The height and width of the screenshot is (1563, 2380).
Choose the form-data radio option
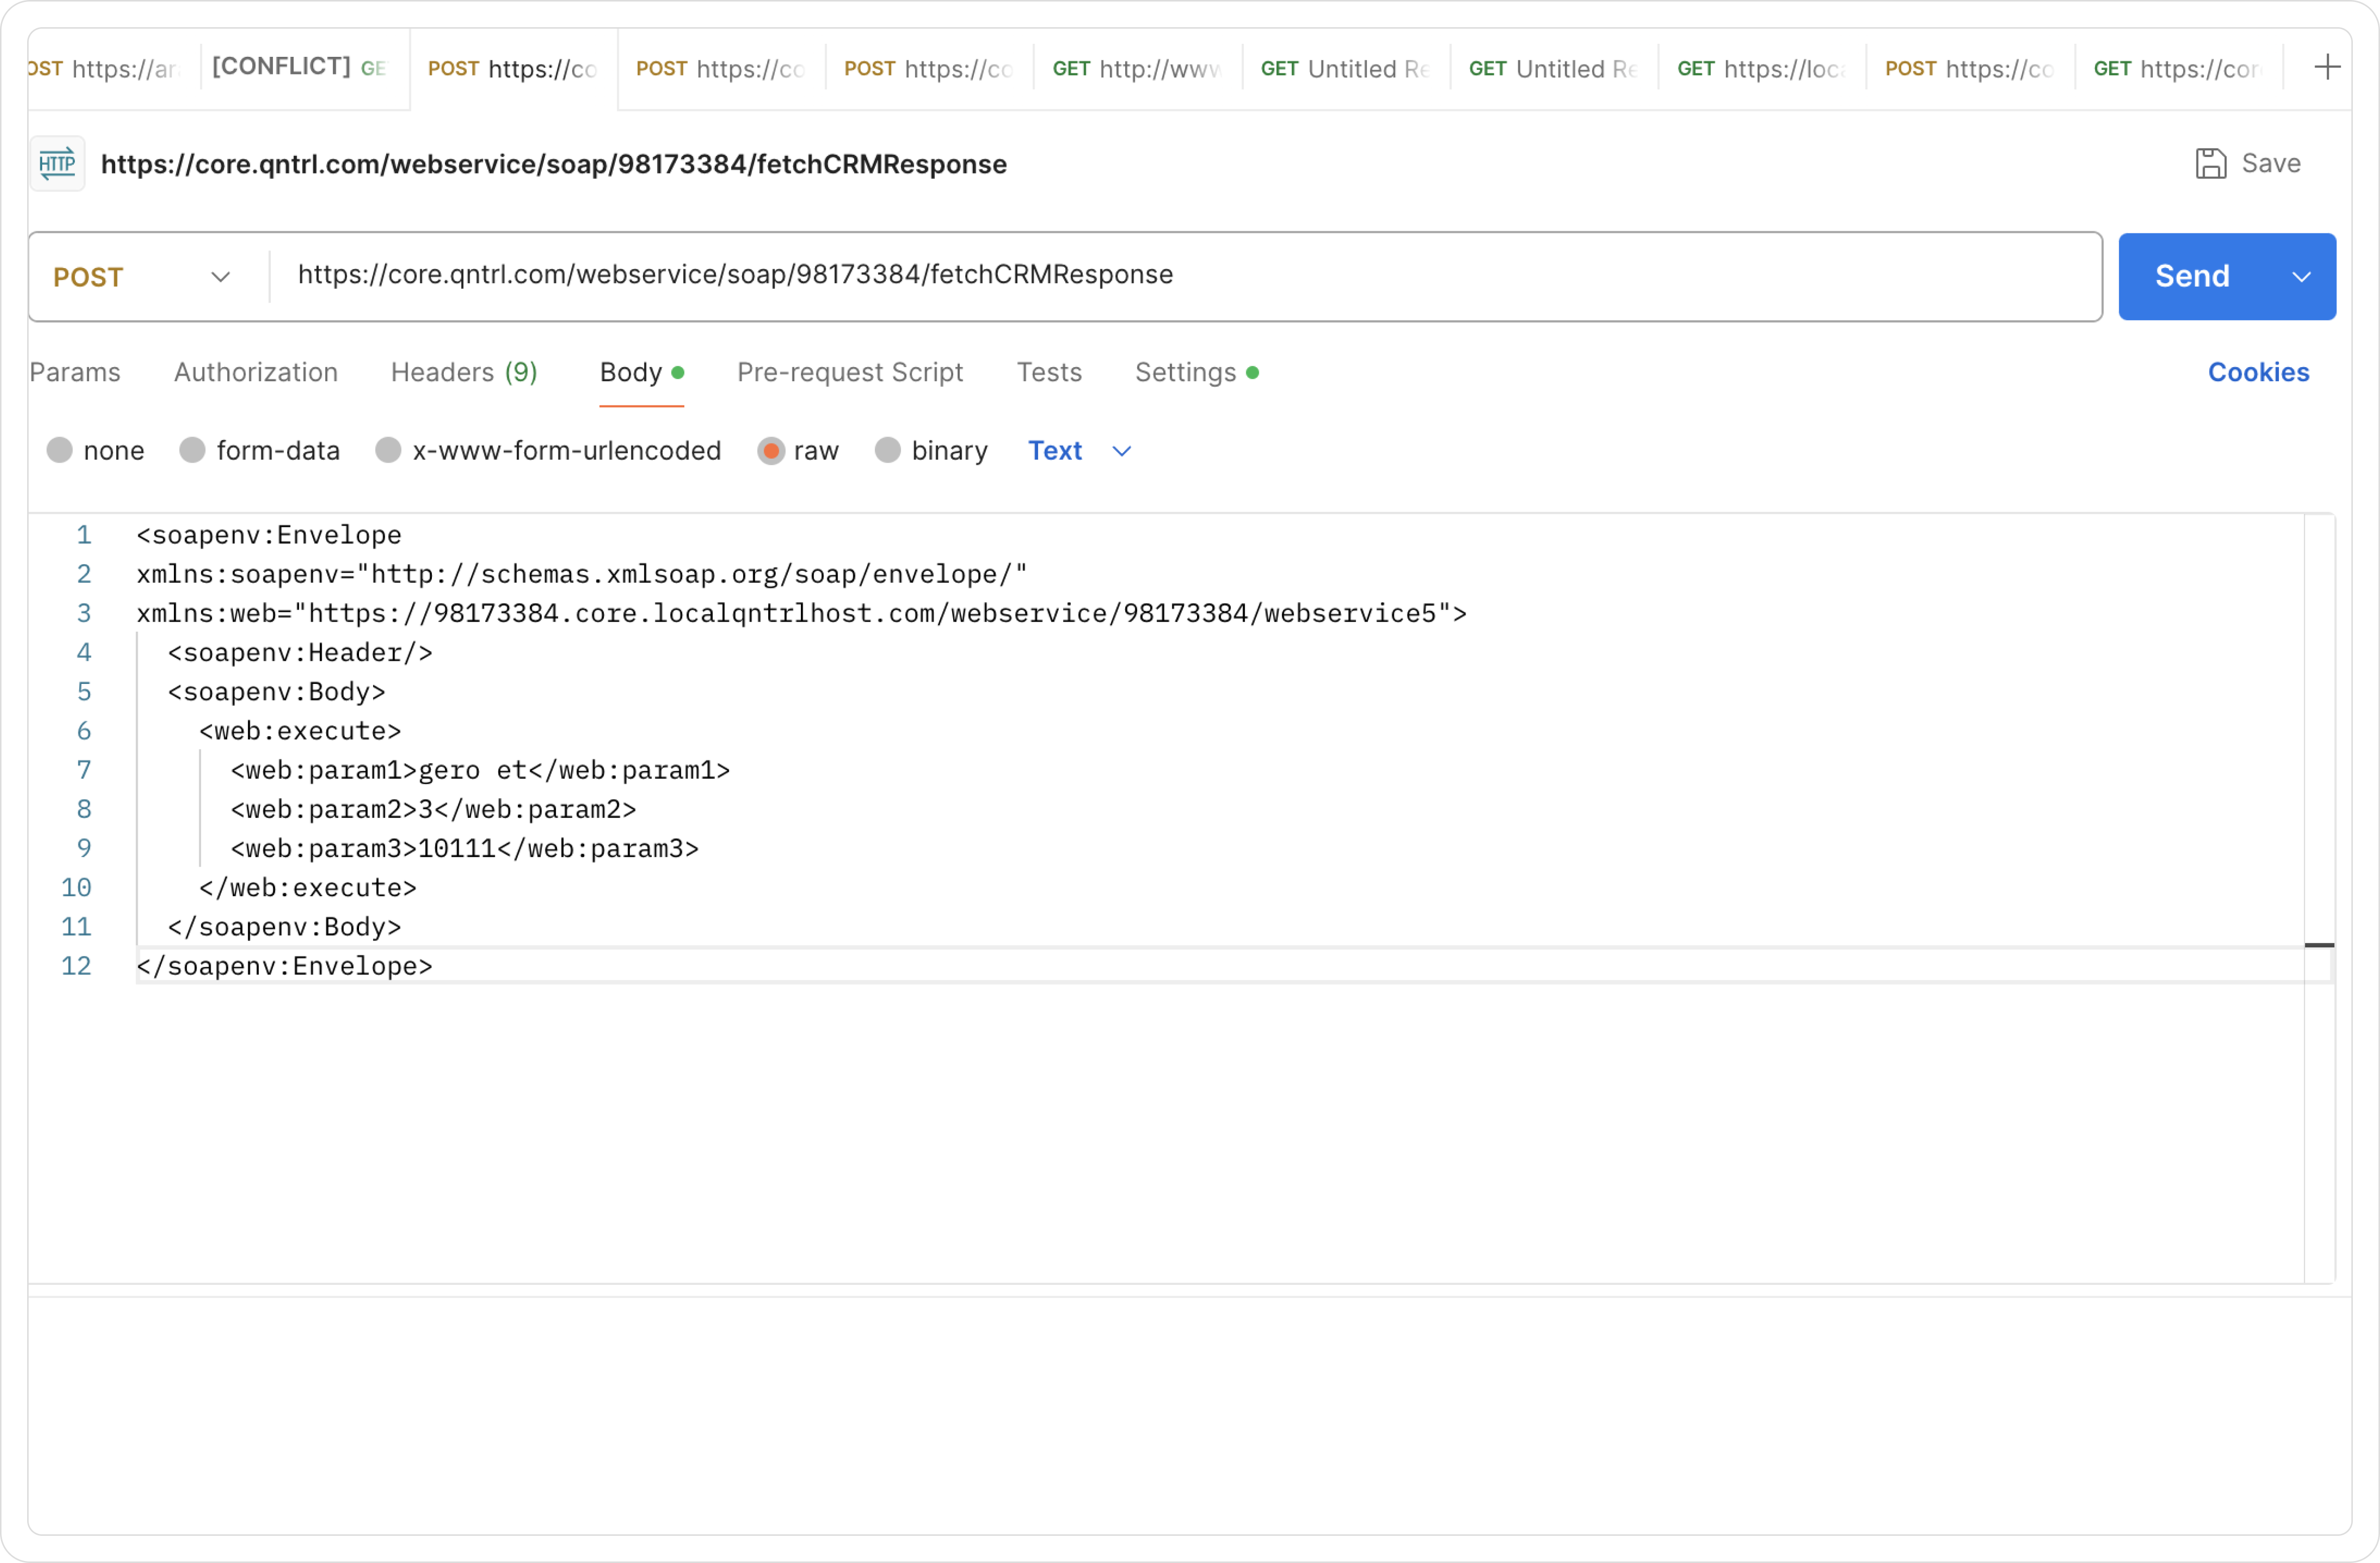click(192, 451)
